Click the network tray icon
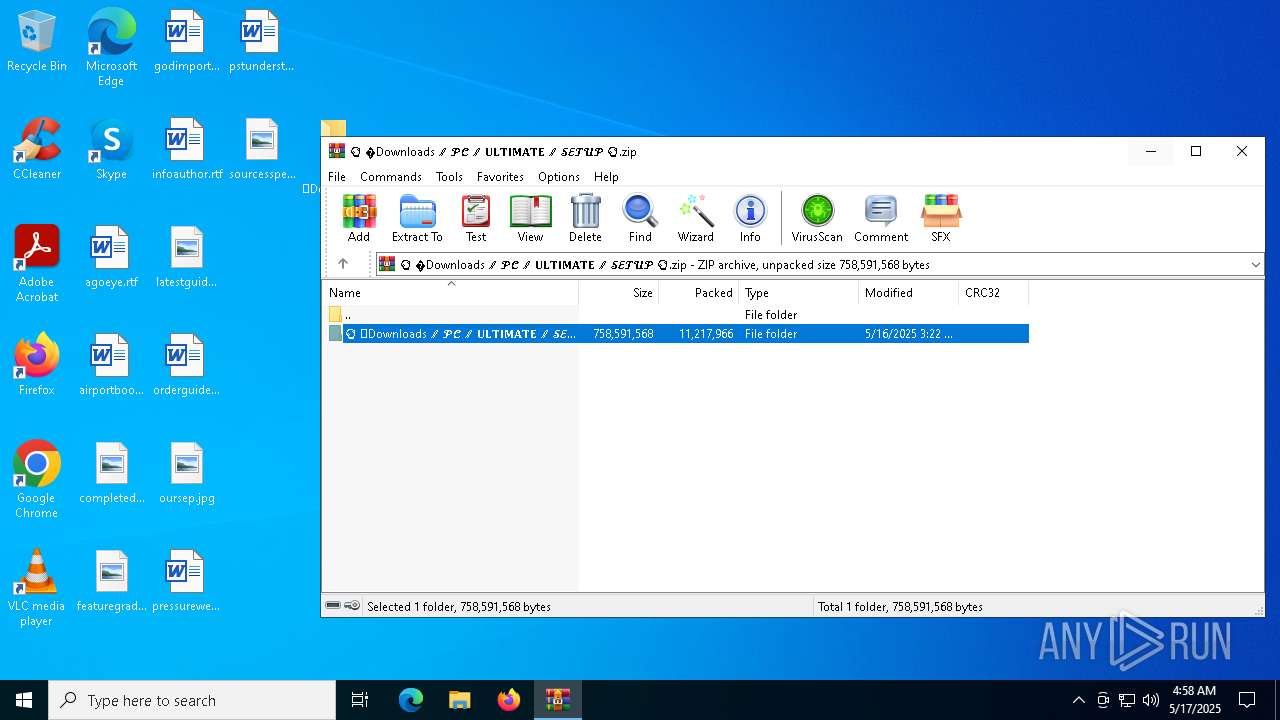The image size is (1280, 720). pyautogui.click(x=1127, y=700)
